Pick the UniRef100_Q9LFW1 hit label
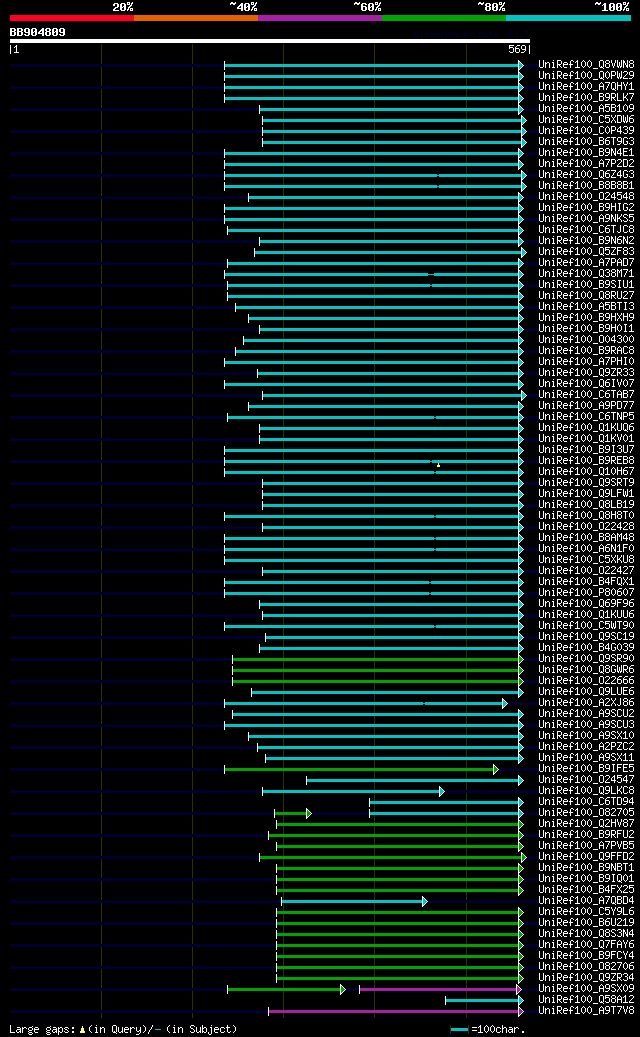 [586, 494]
